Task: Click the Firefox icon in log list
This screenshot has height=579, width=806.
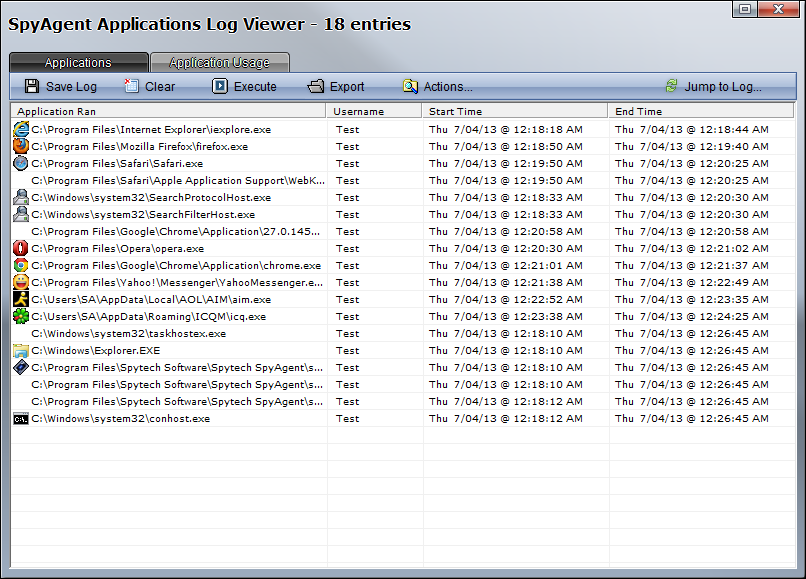Action: [x=20, y=147]
